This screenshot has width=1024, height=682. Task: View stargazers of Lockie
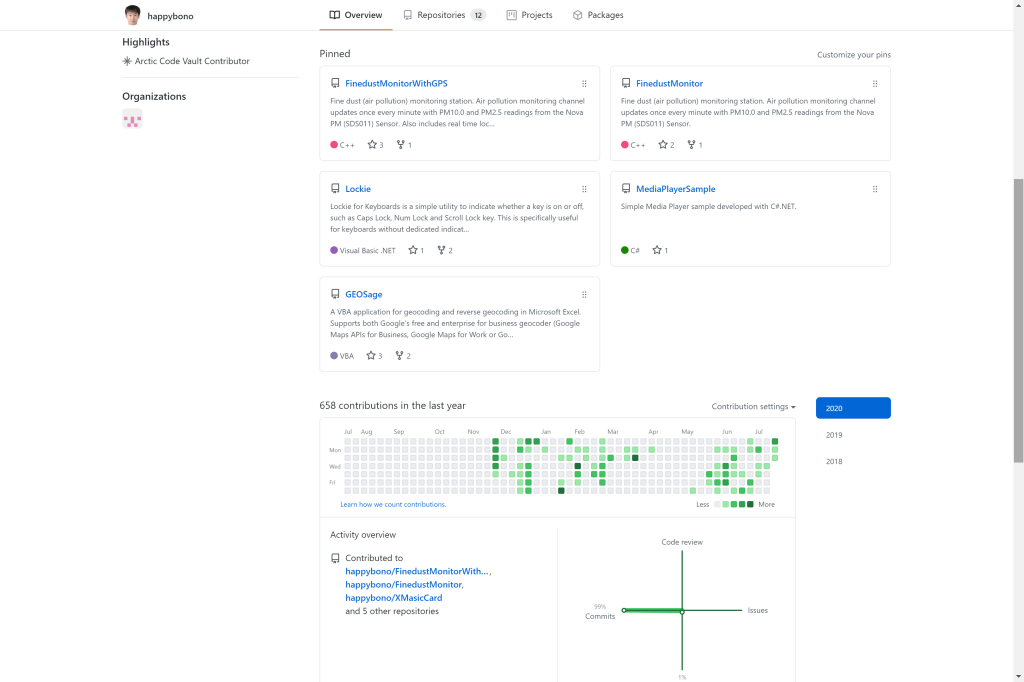pyautogui.click(x=416, y=250)
